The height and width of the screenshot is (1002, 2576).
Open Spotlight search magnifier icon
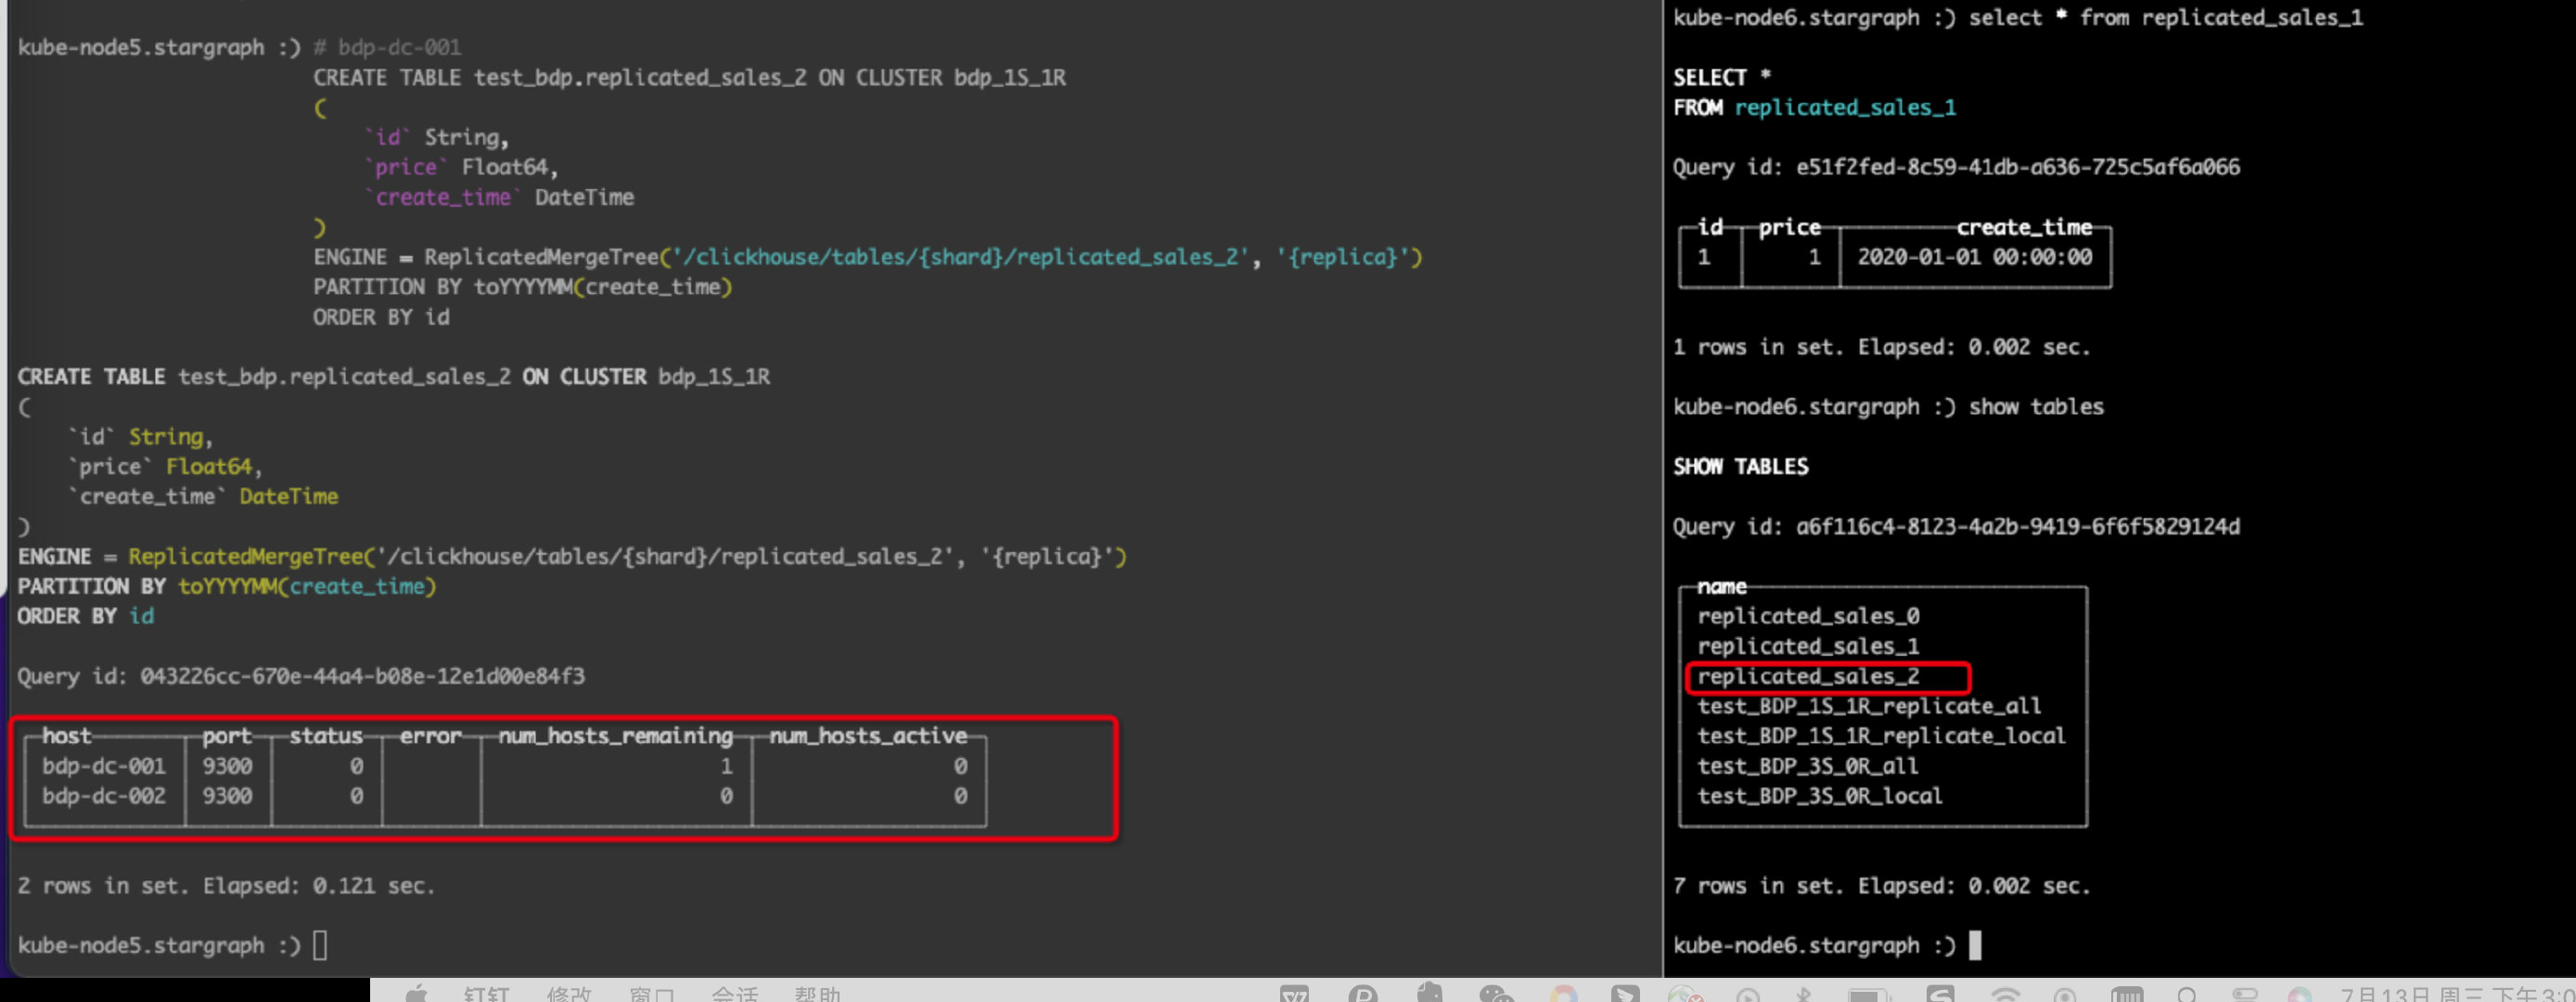tap(2186, 994)
